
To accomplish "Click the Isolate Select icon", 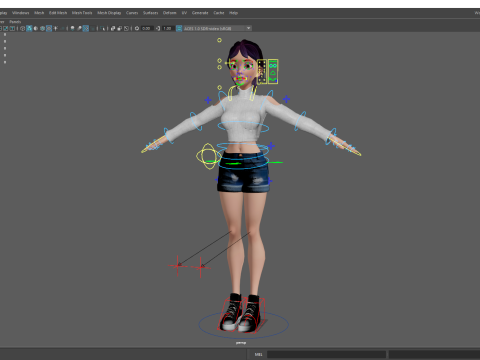I will [x=102, y=28].
